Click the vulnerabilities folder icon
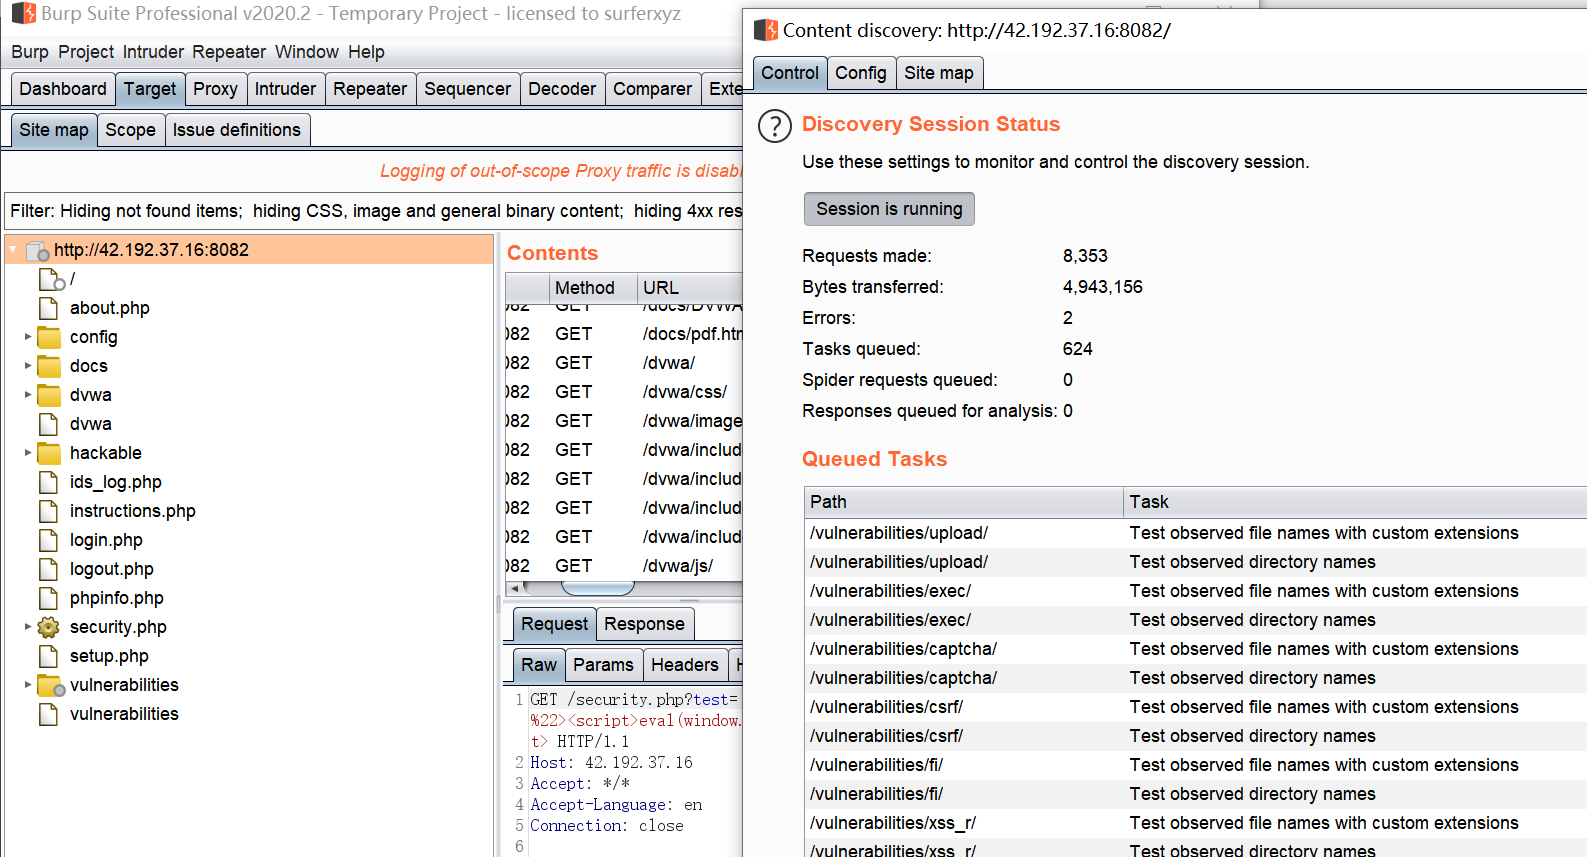1587x857 pixels. [x=50, y=685]
